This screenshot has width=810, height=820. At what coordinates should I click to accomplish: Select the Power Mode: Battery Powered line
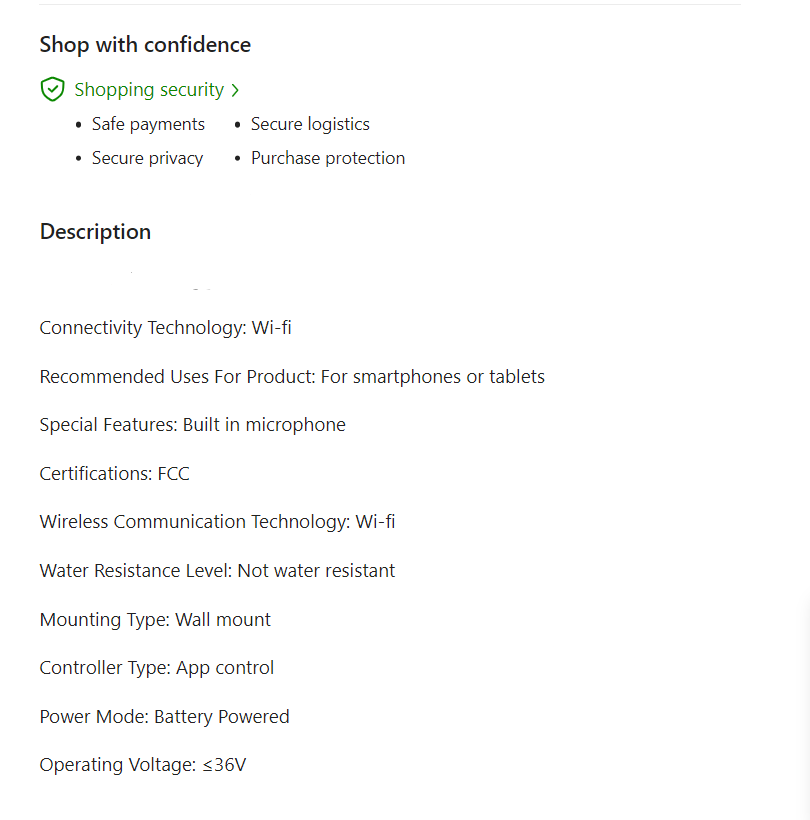pos(164,717)
